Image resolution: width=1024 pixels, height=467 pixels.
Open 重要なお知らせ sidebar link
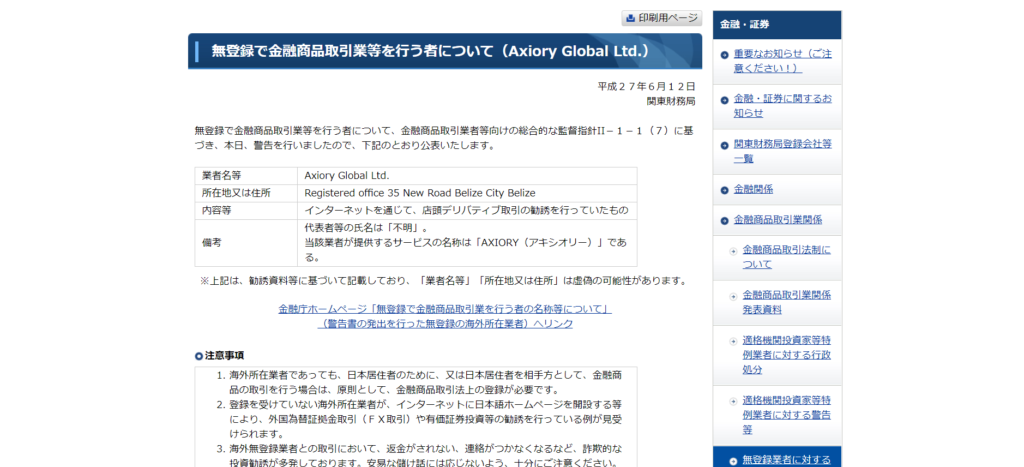pyautogui.click(x=782, y=61)
